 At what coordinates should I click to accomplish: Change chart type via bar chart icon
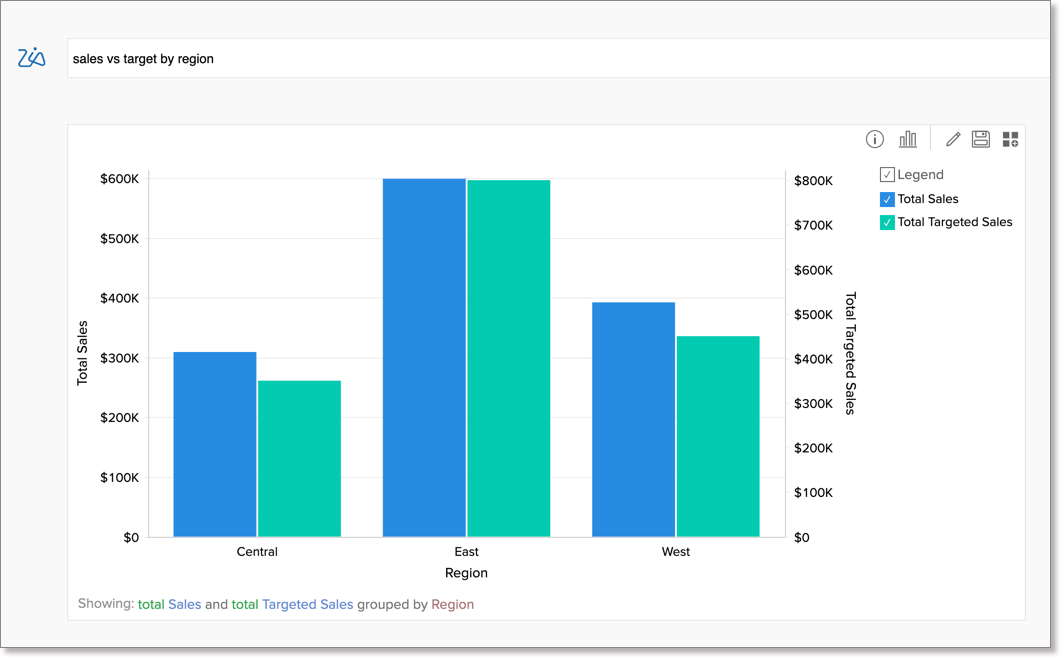[x=907, y=139]
